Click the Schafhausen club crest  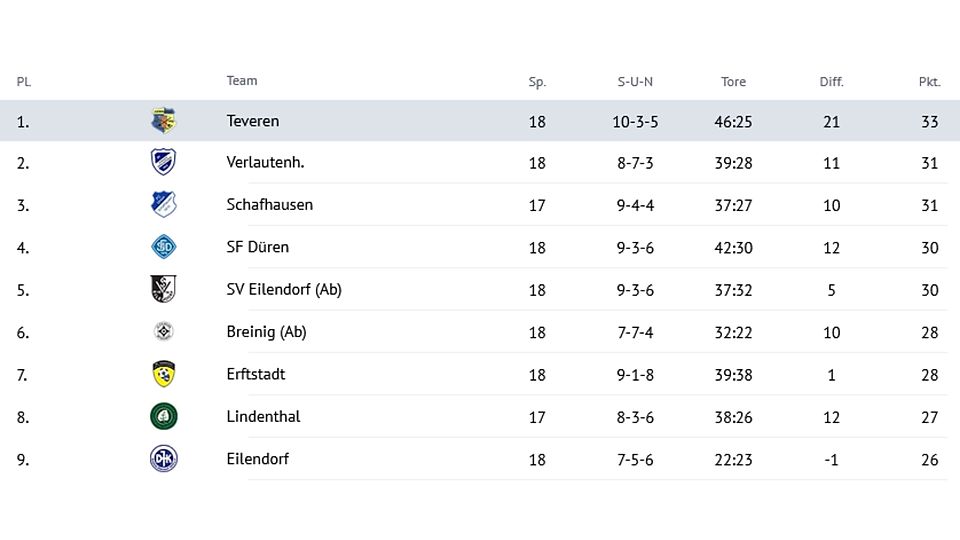(x=163, y=204)
